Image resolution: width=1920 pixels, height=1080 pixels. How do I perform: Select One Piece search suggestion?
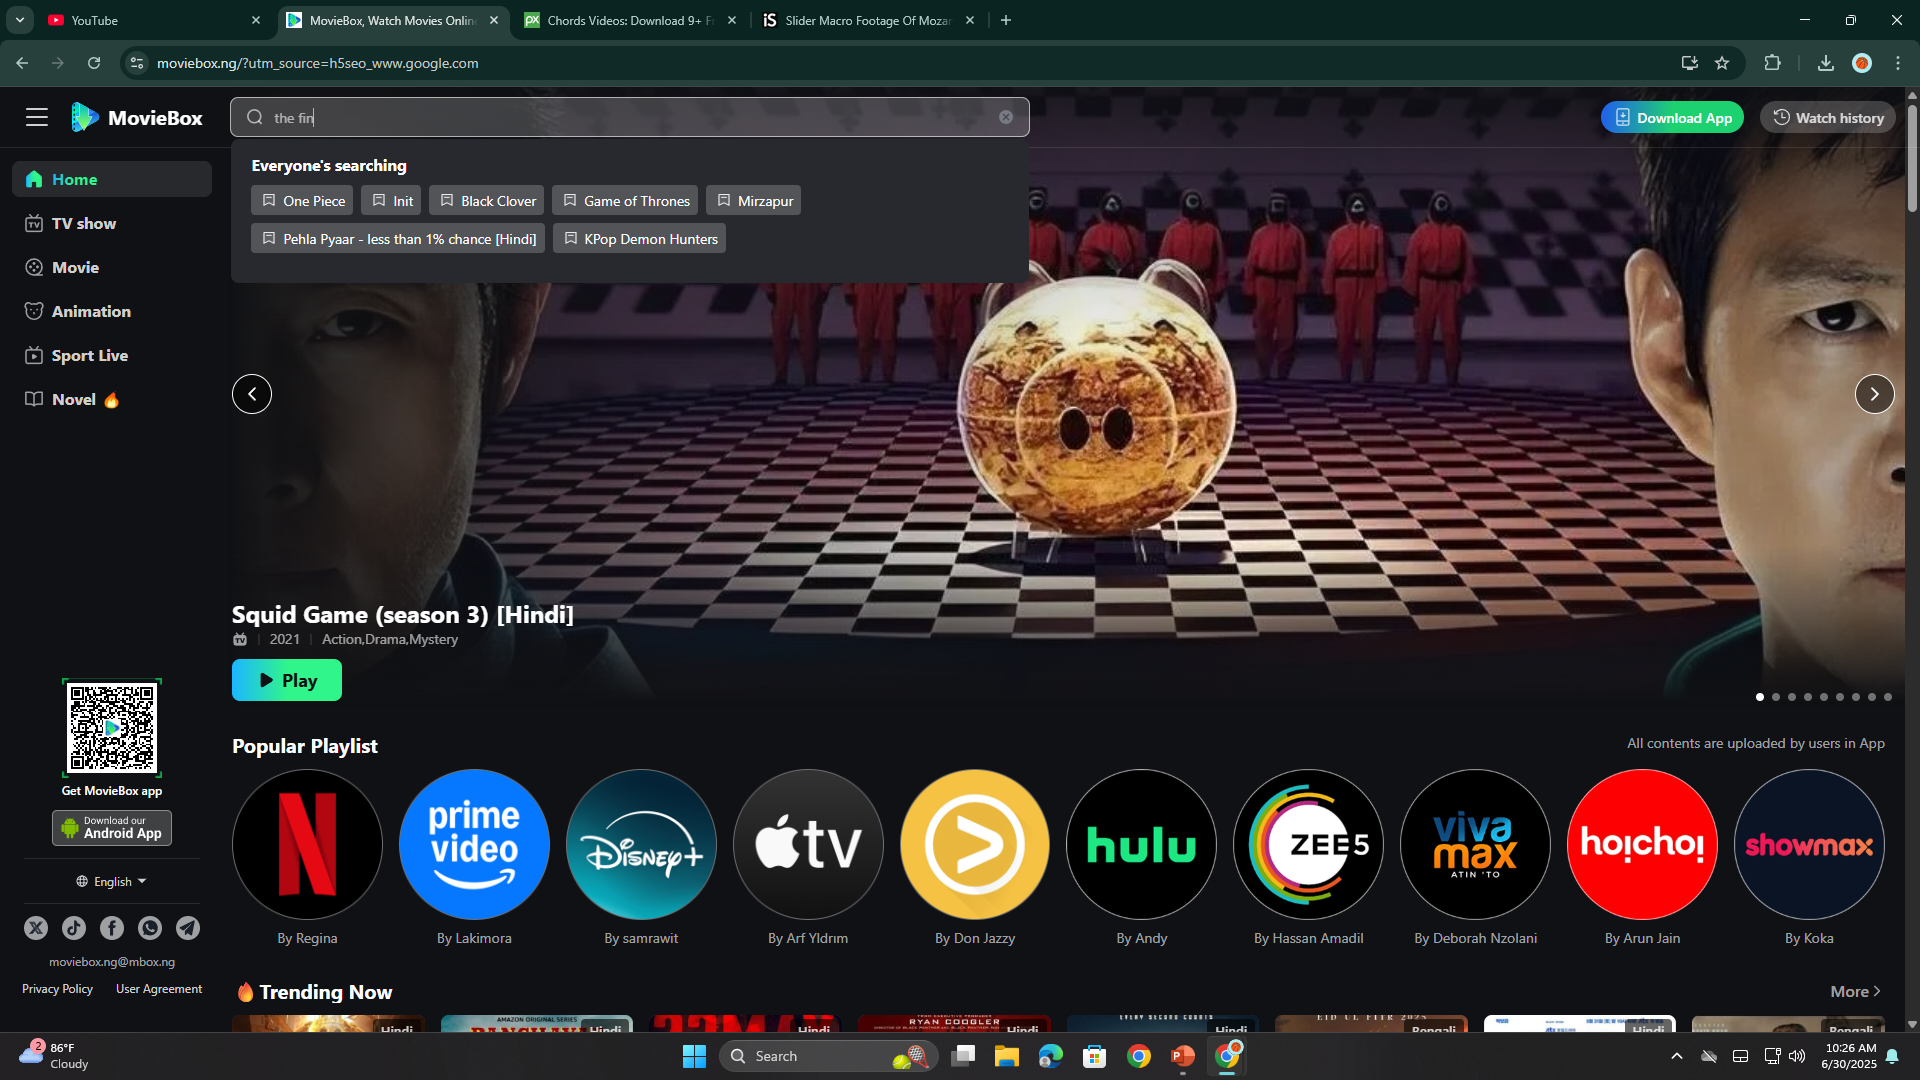pyautogui.click(x=304, y=201)
